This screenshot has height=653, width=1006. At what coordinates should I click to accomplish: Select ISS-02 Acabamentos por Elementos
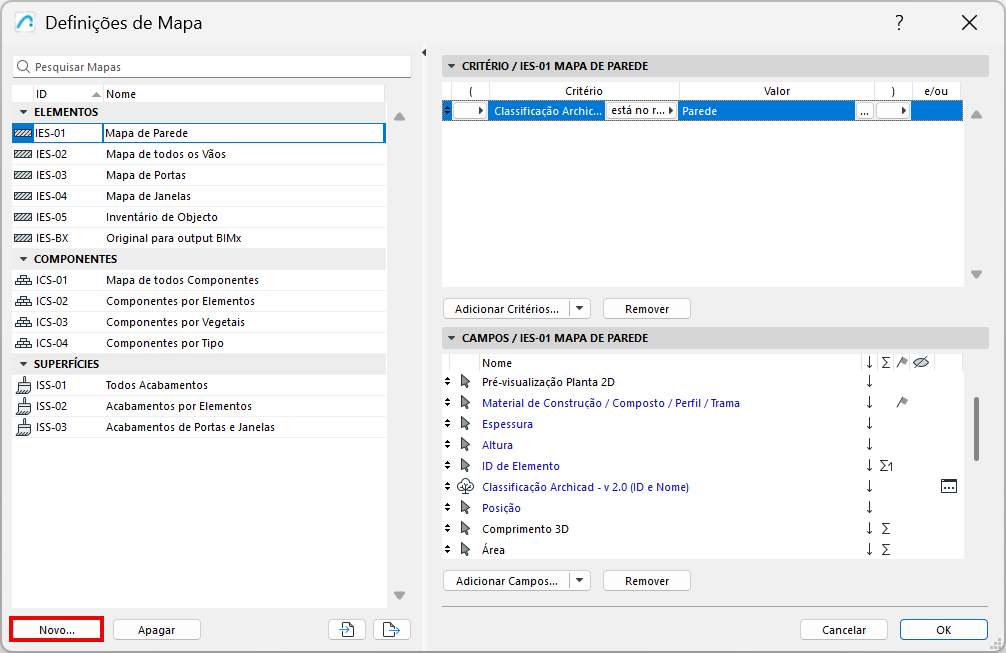coord(199,406)
